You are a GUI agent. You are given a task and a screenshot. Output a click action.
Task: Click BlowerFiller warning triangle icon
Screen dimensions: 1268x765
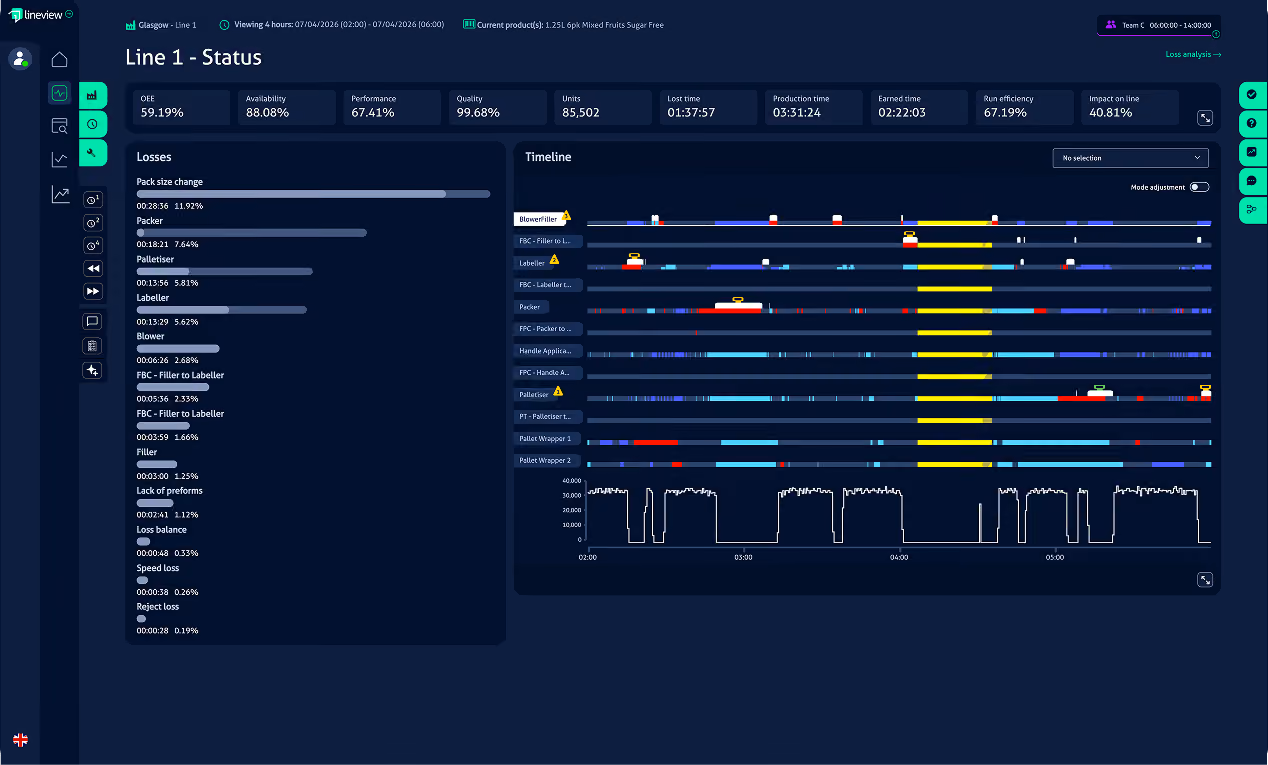566,215
